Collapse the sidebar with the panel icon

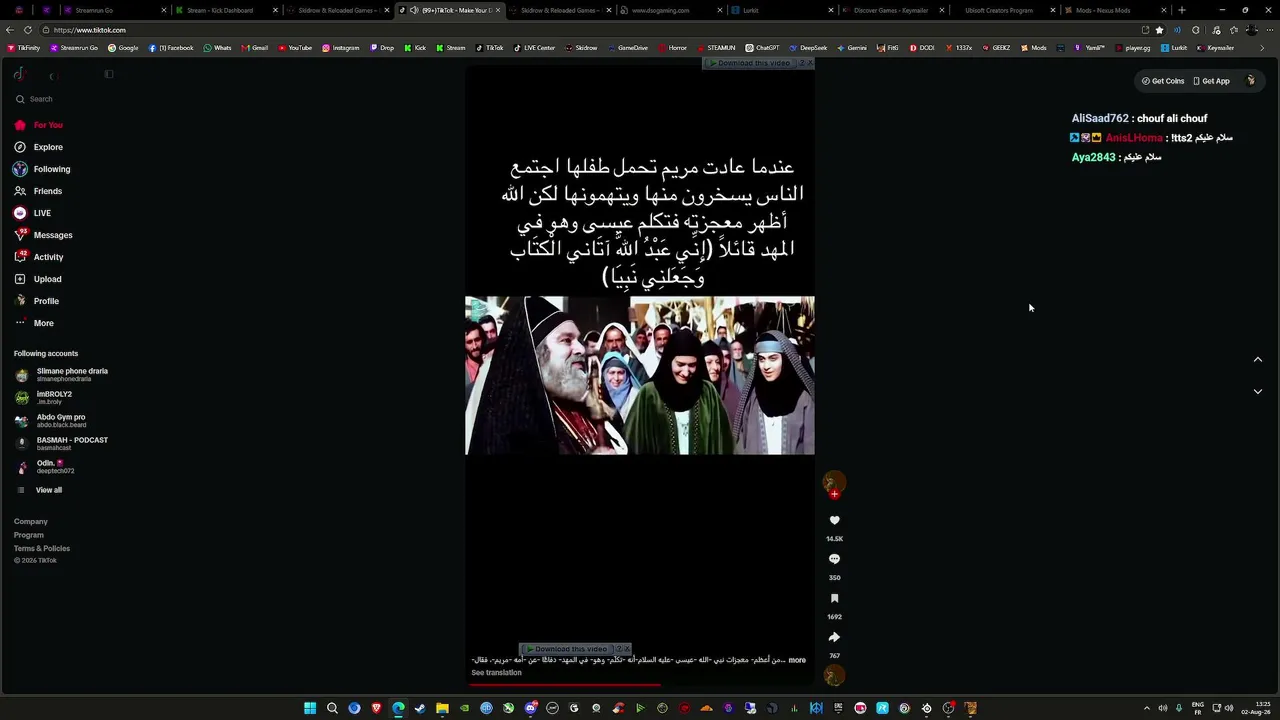(109, 74)
